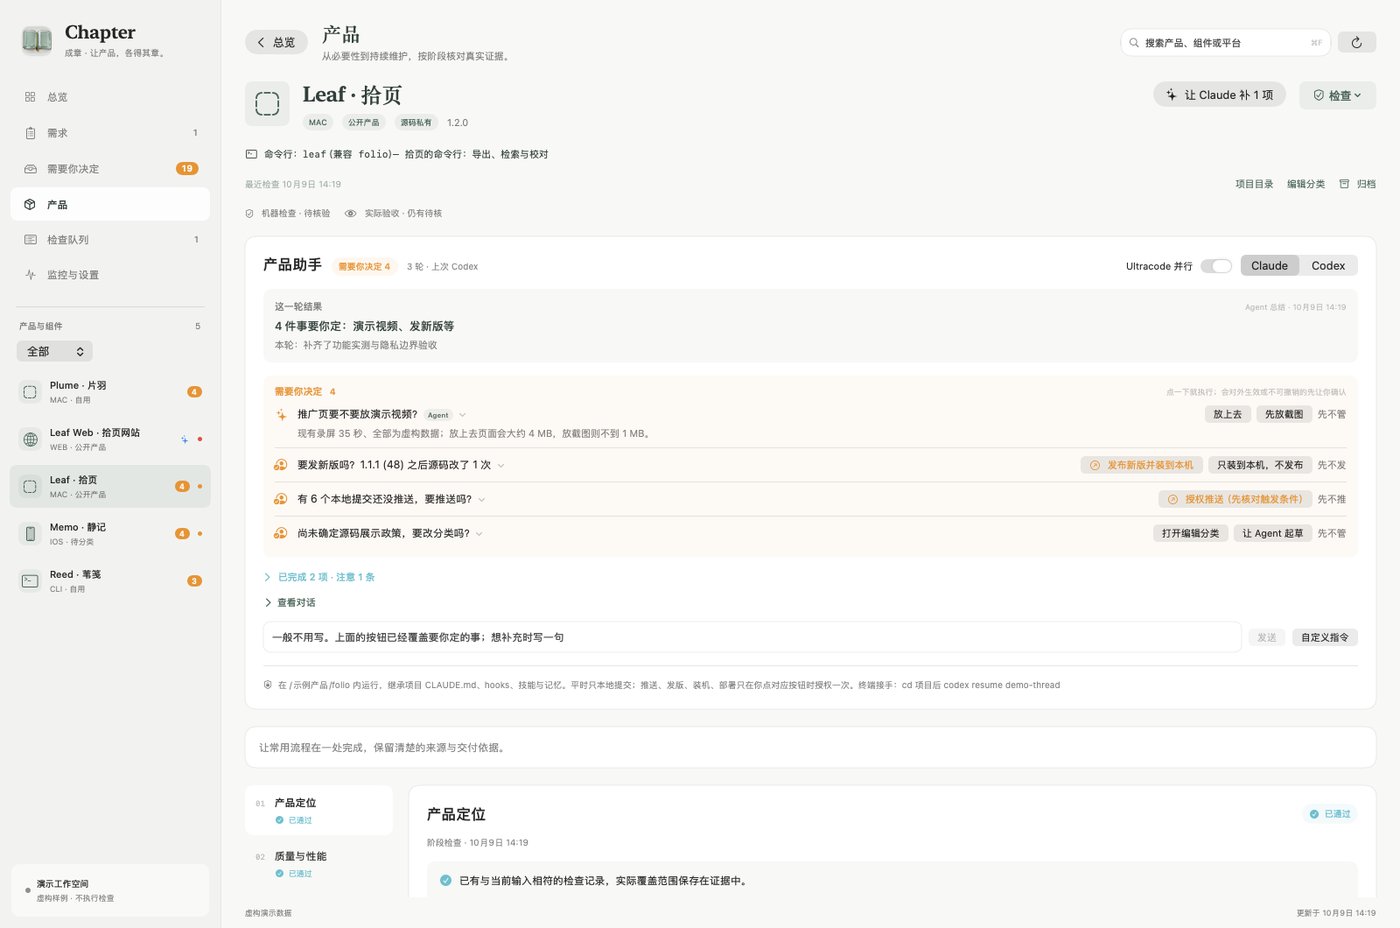Go back with the 总览 button
Screen dimensions: 1400x928
pos(276,42)
